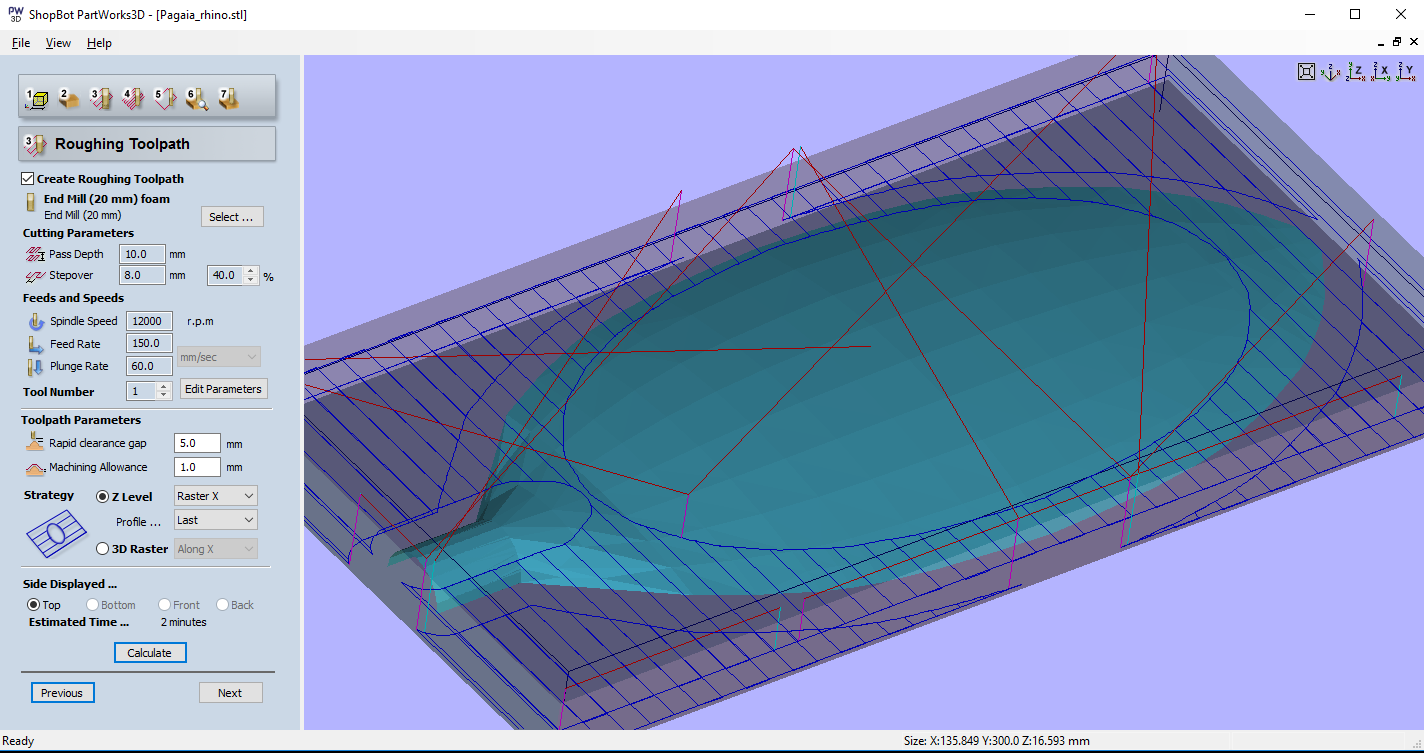
Task: Restore the inner document window
Action: pos(1396,42)
